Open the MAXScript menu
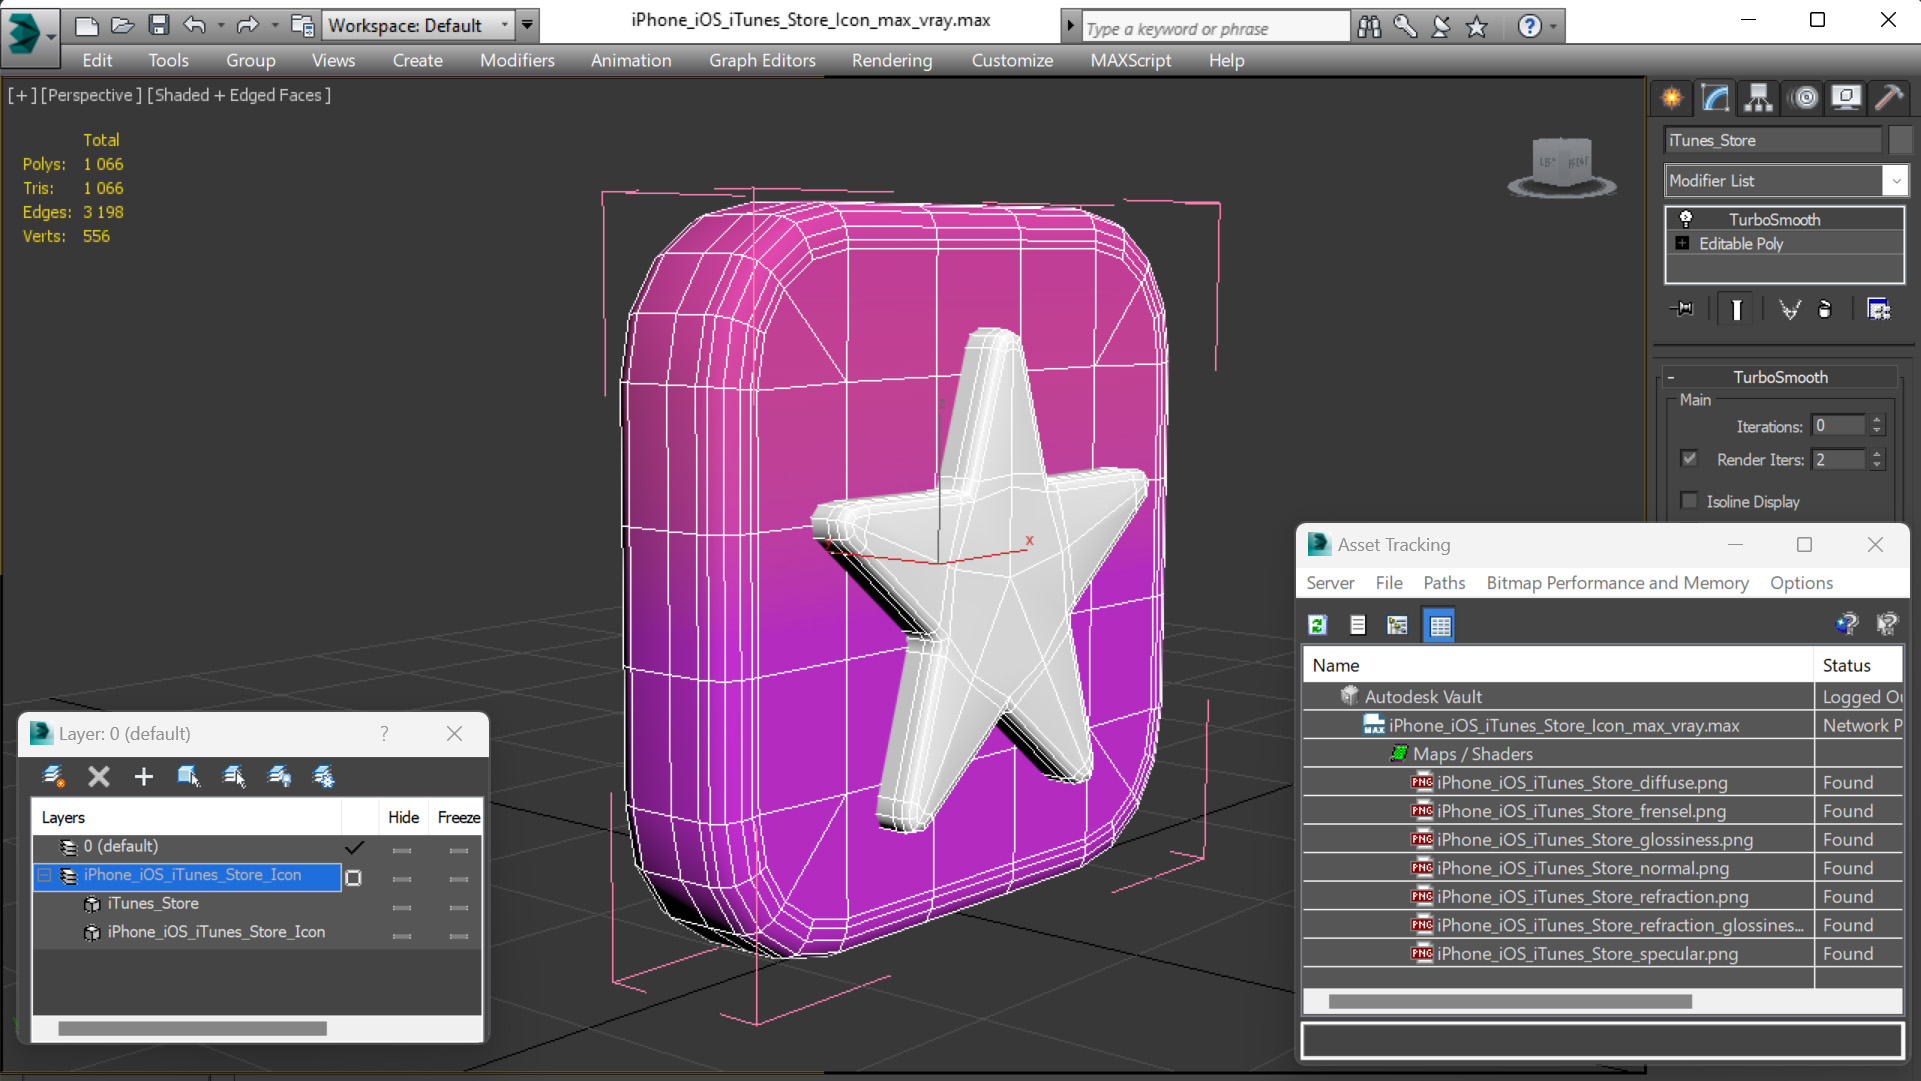The width and height of the screenshot is (1921, 1081). pyautogui.click(x=1130, y=60)
